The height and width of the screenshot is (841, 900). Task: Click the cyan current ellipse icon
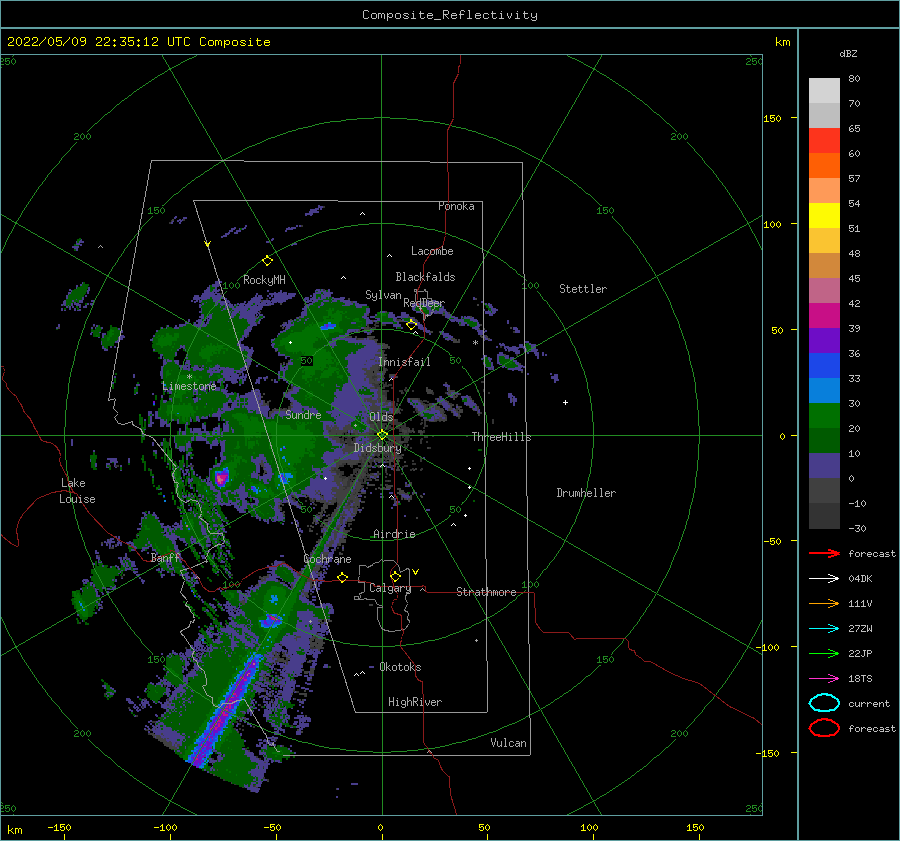coord(824,703)
